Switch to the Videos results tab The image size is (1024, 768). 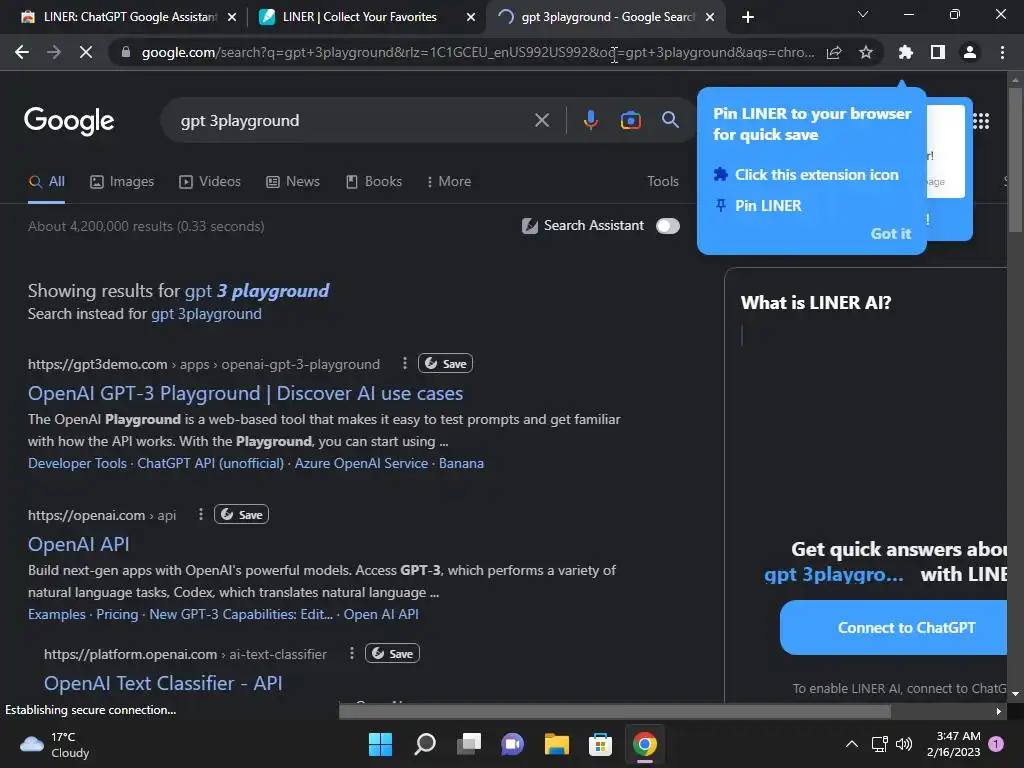[210, 182]
